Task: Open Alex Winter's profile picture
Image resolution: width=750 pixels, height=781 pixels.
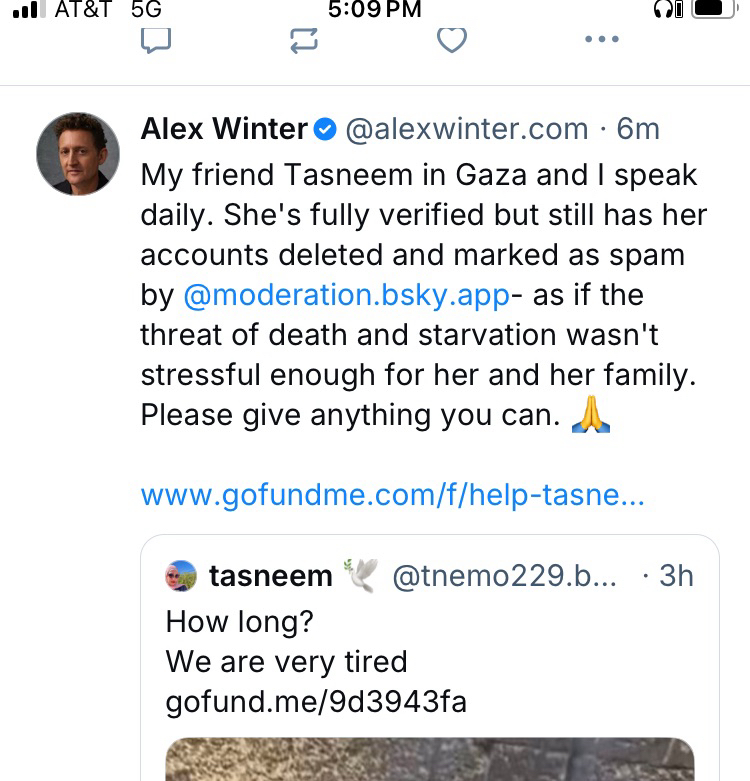Action: tap(78, 153)
